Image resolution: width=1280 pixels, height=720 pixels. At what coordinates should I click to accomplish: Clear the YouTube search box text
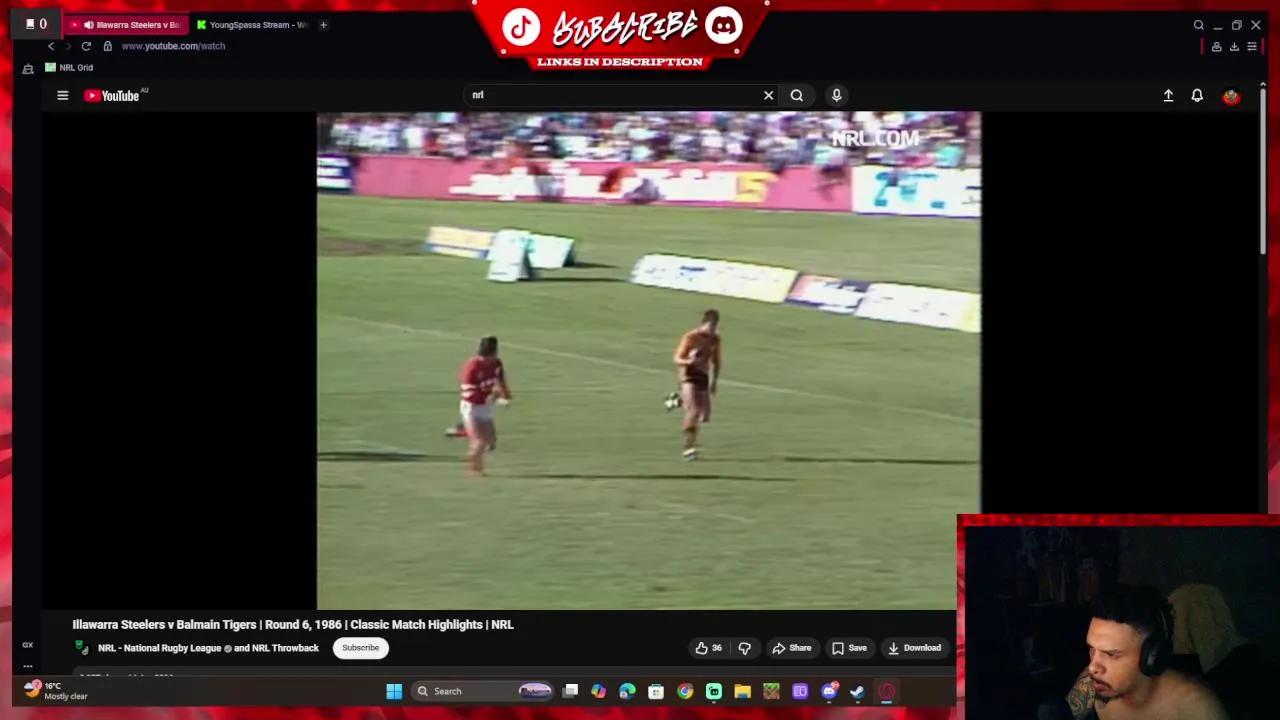pyautogui.click(x=768, y=95)
